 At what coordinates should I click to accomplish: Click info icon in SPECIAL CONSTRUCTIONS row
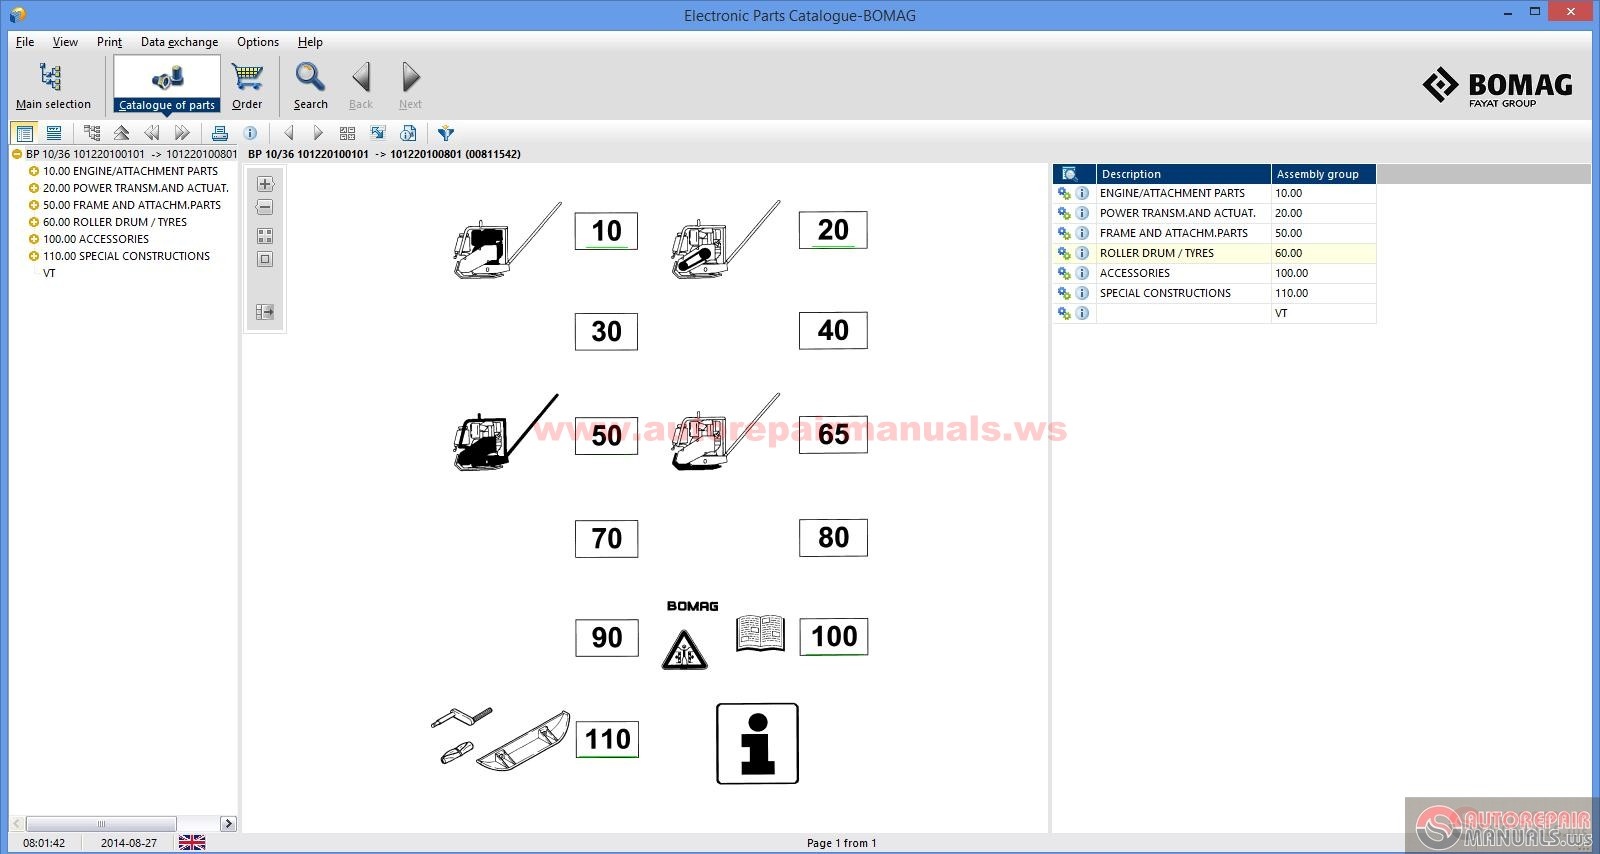(x=1082, y=293)
